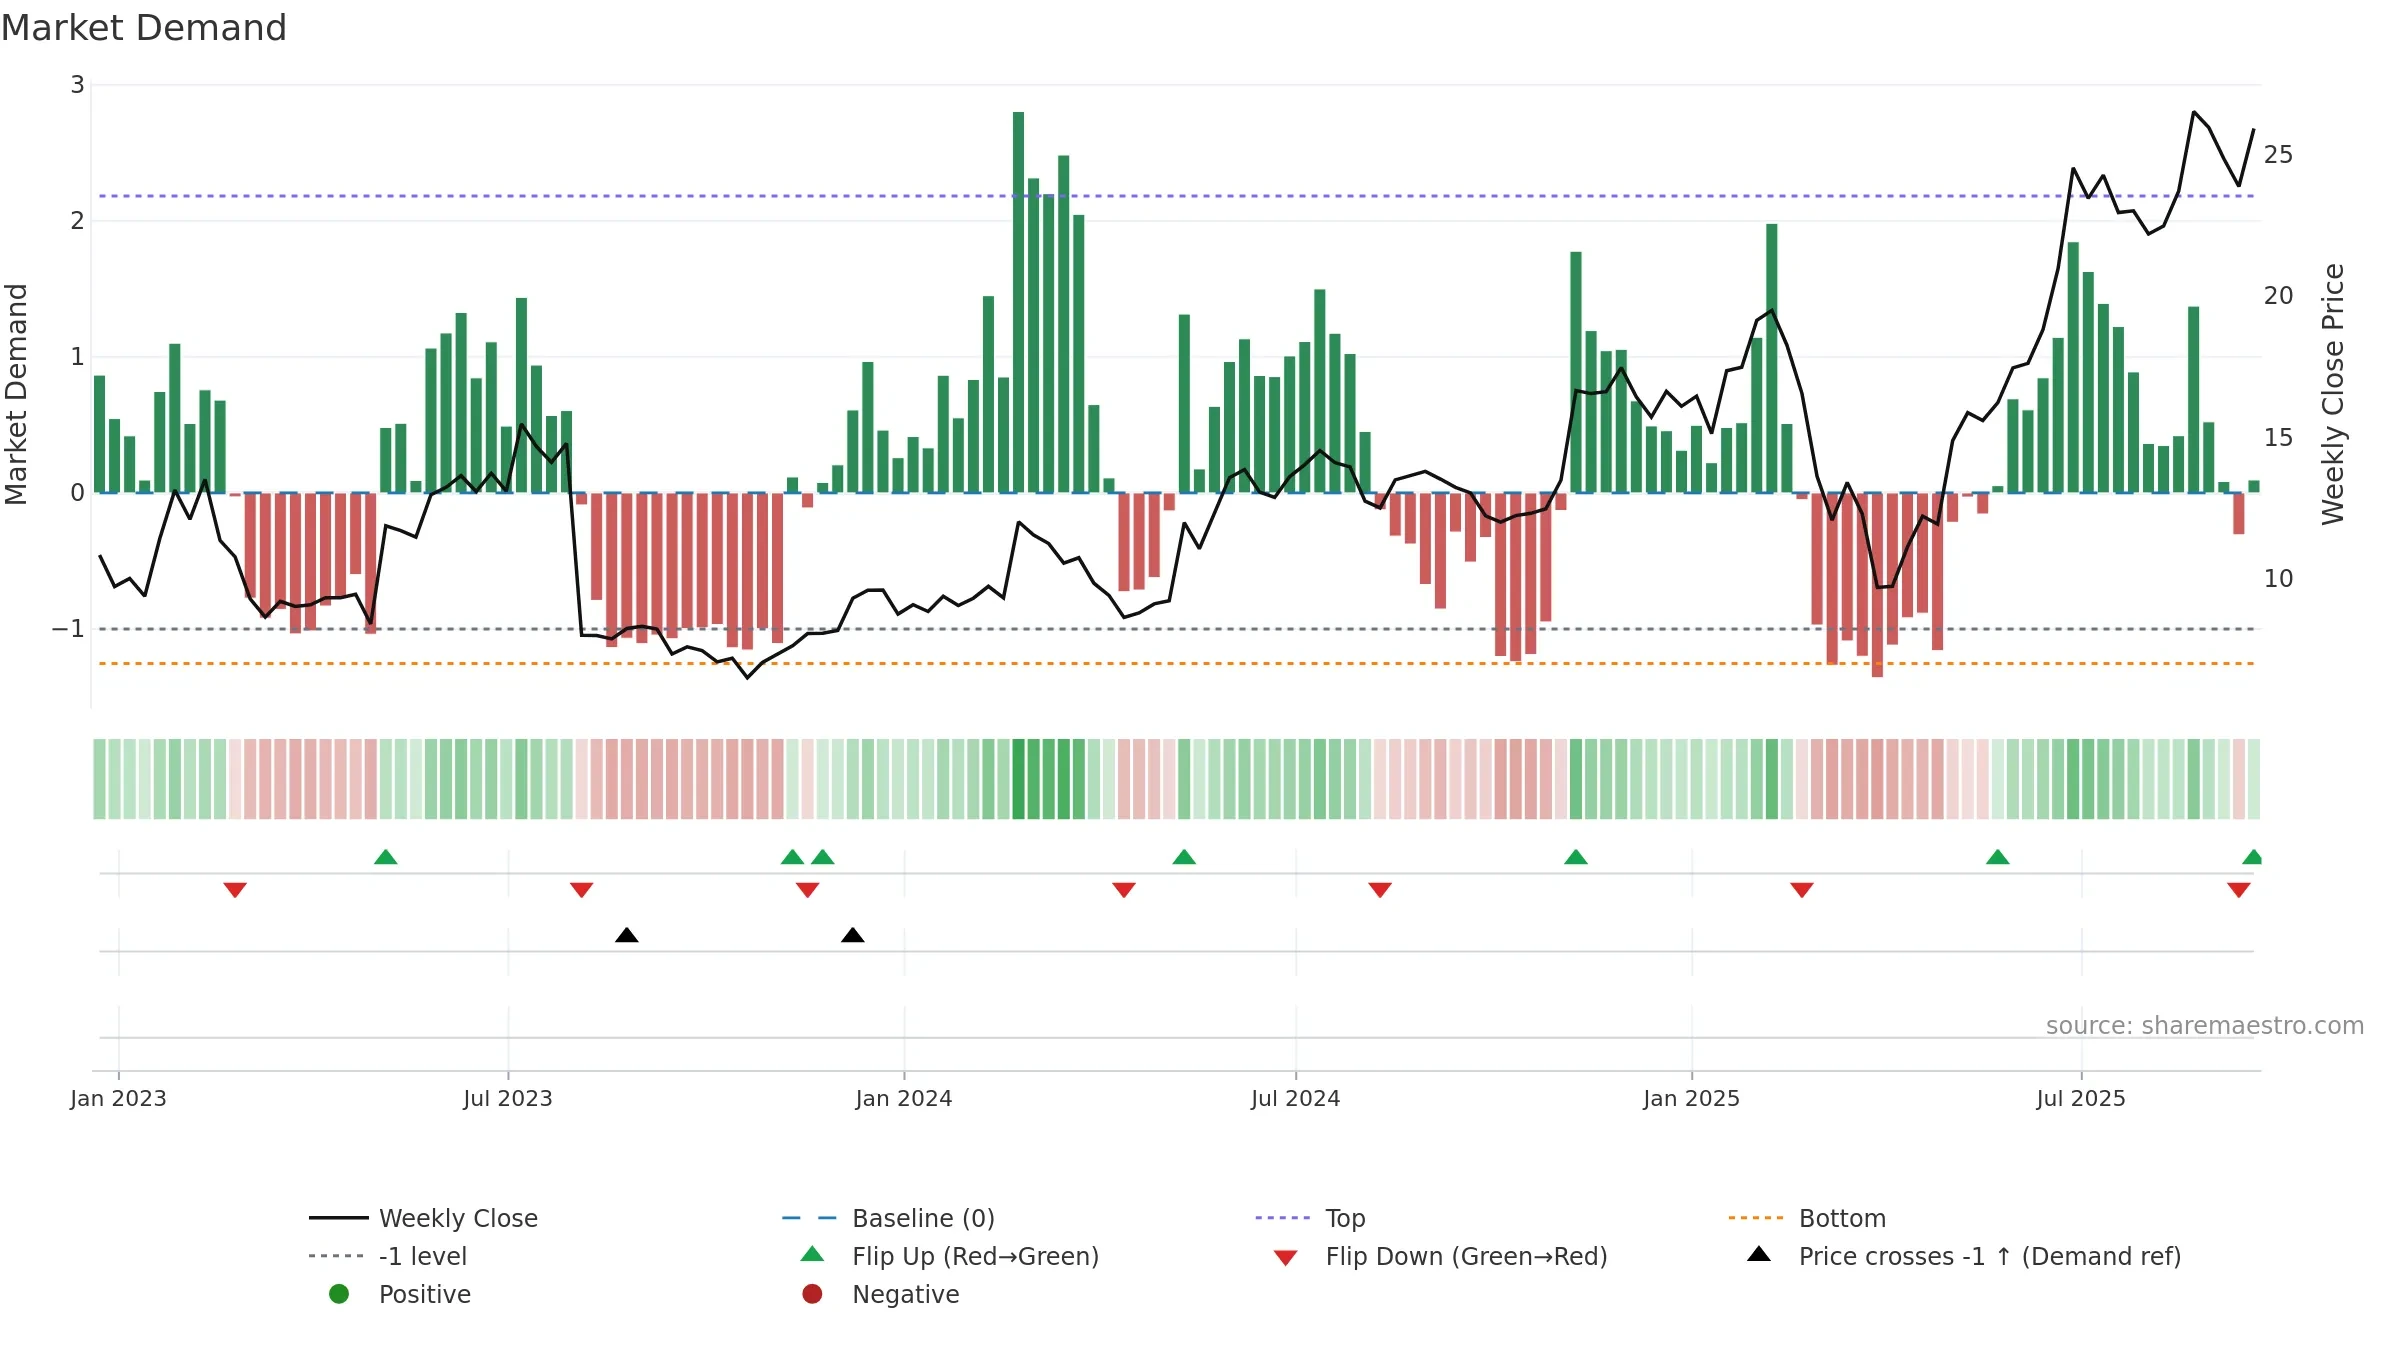
Task: Toggle the Baseline (0) legend entry
Action: tap(888, 1218)
